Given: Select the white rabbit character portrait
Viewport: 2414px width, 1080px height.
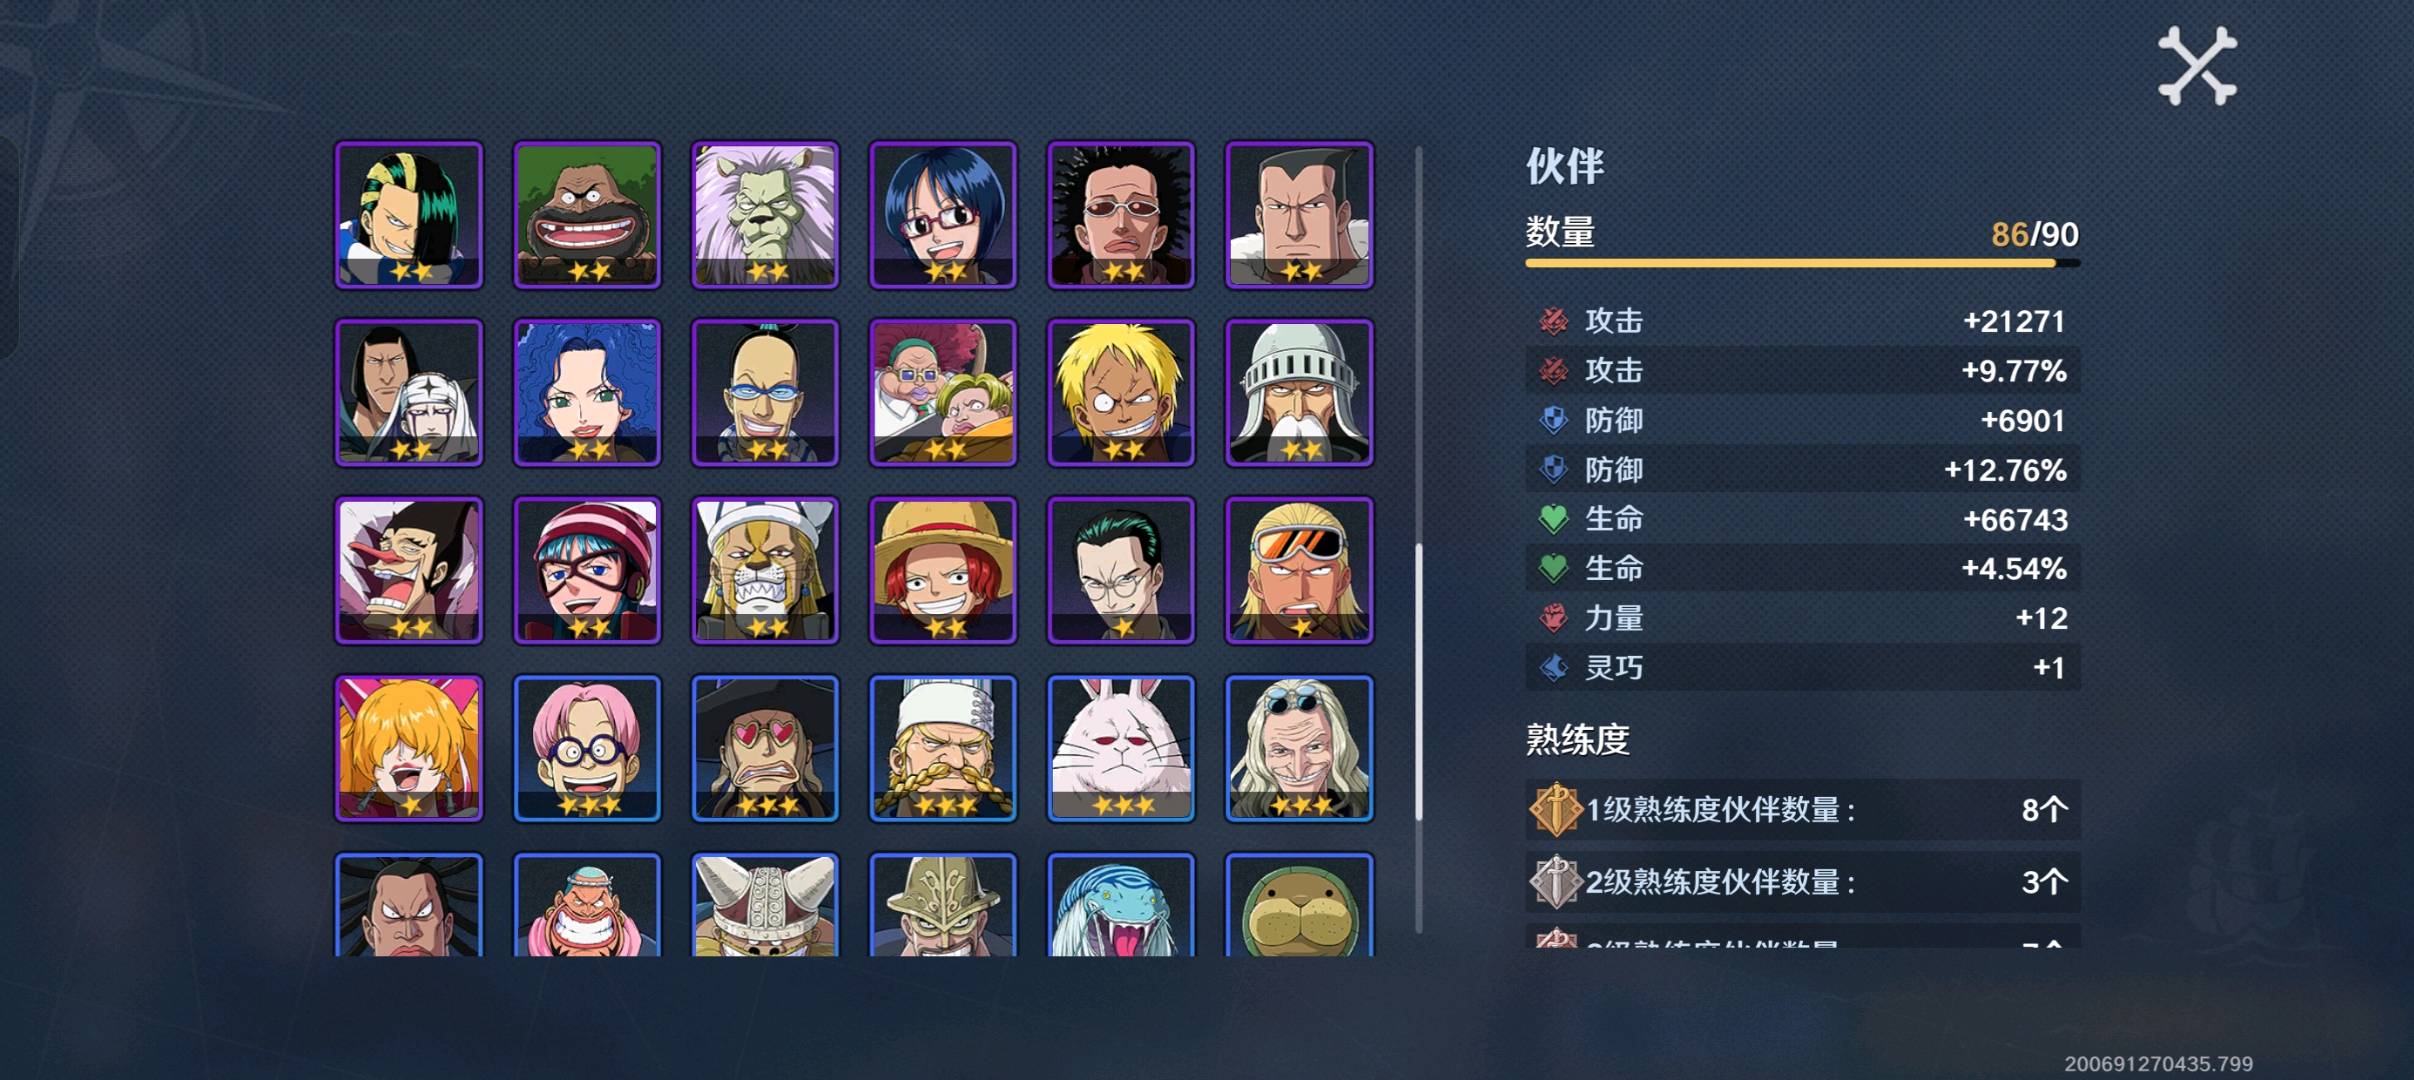Looking at the screenshot, I should (1121, 749).
